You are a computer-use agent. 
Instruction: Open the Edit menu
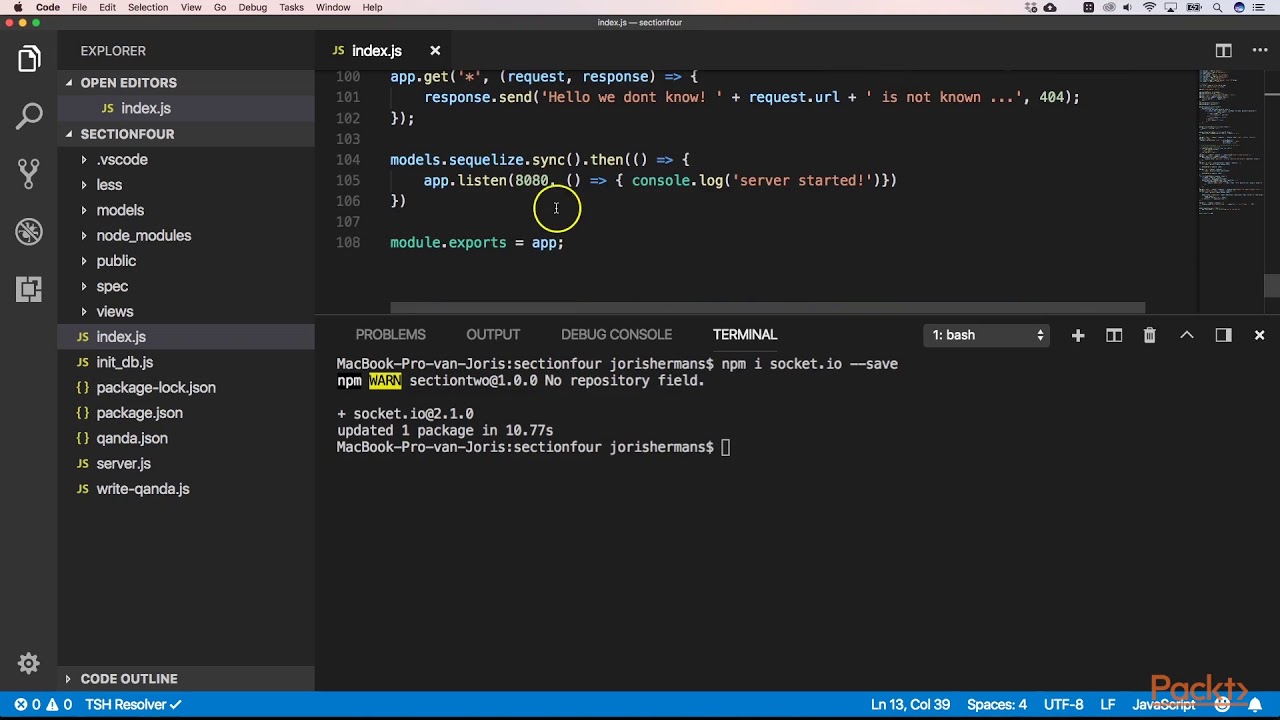tap(107, 7)
